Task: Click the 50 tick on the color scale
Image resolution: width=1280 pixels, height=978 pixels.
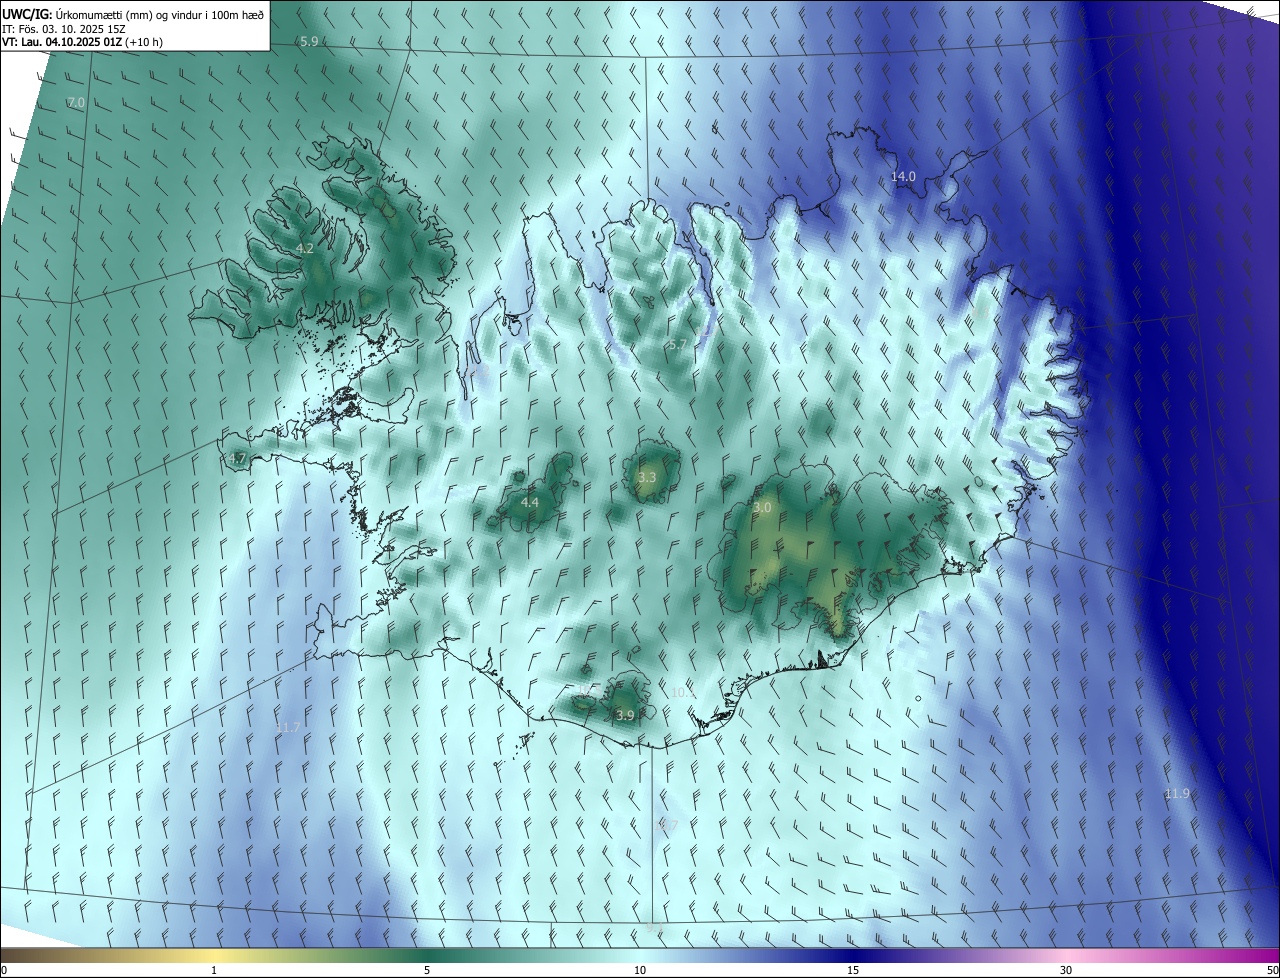Action: coord(1272,970)
